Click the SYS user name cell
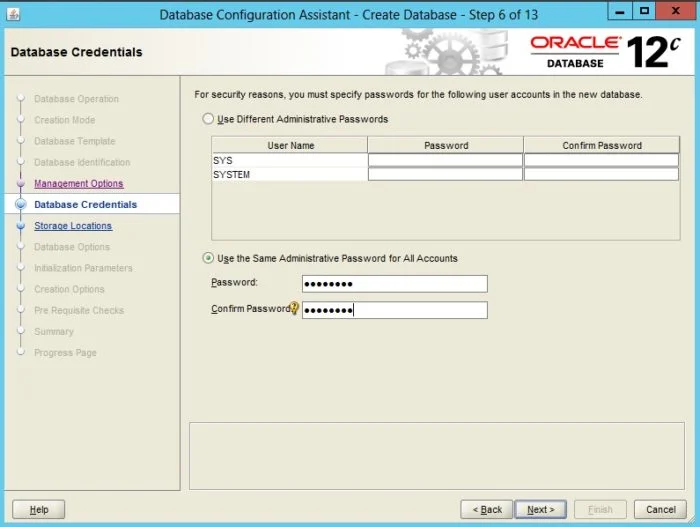Screen dimensions: 700x527 tap(290, 160)
